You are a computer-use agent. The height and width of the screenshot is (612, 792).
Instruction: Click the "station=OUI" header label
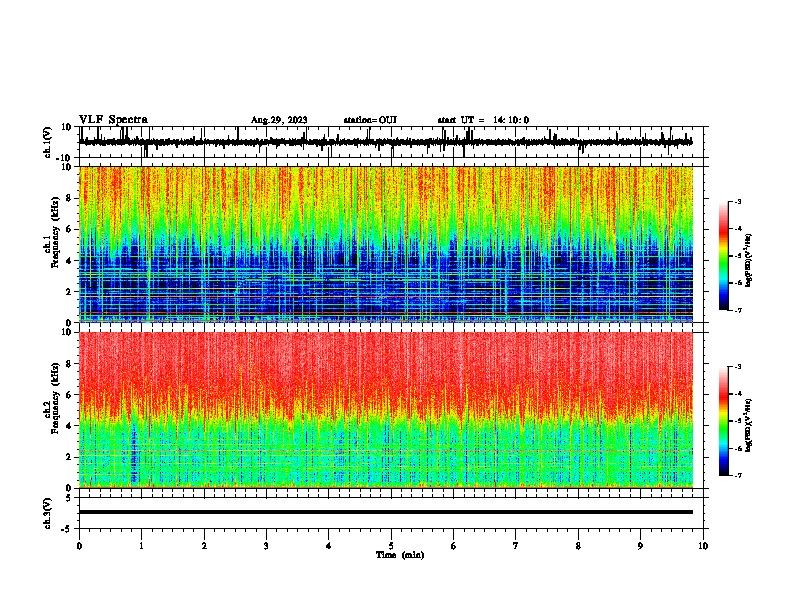(x=370, y=120)
